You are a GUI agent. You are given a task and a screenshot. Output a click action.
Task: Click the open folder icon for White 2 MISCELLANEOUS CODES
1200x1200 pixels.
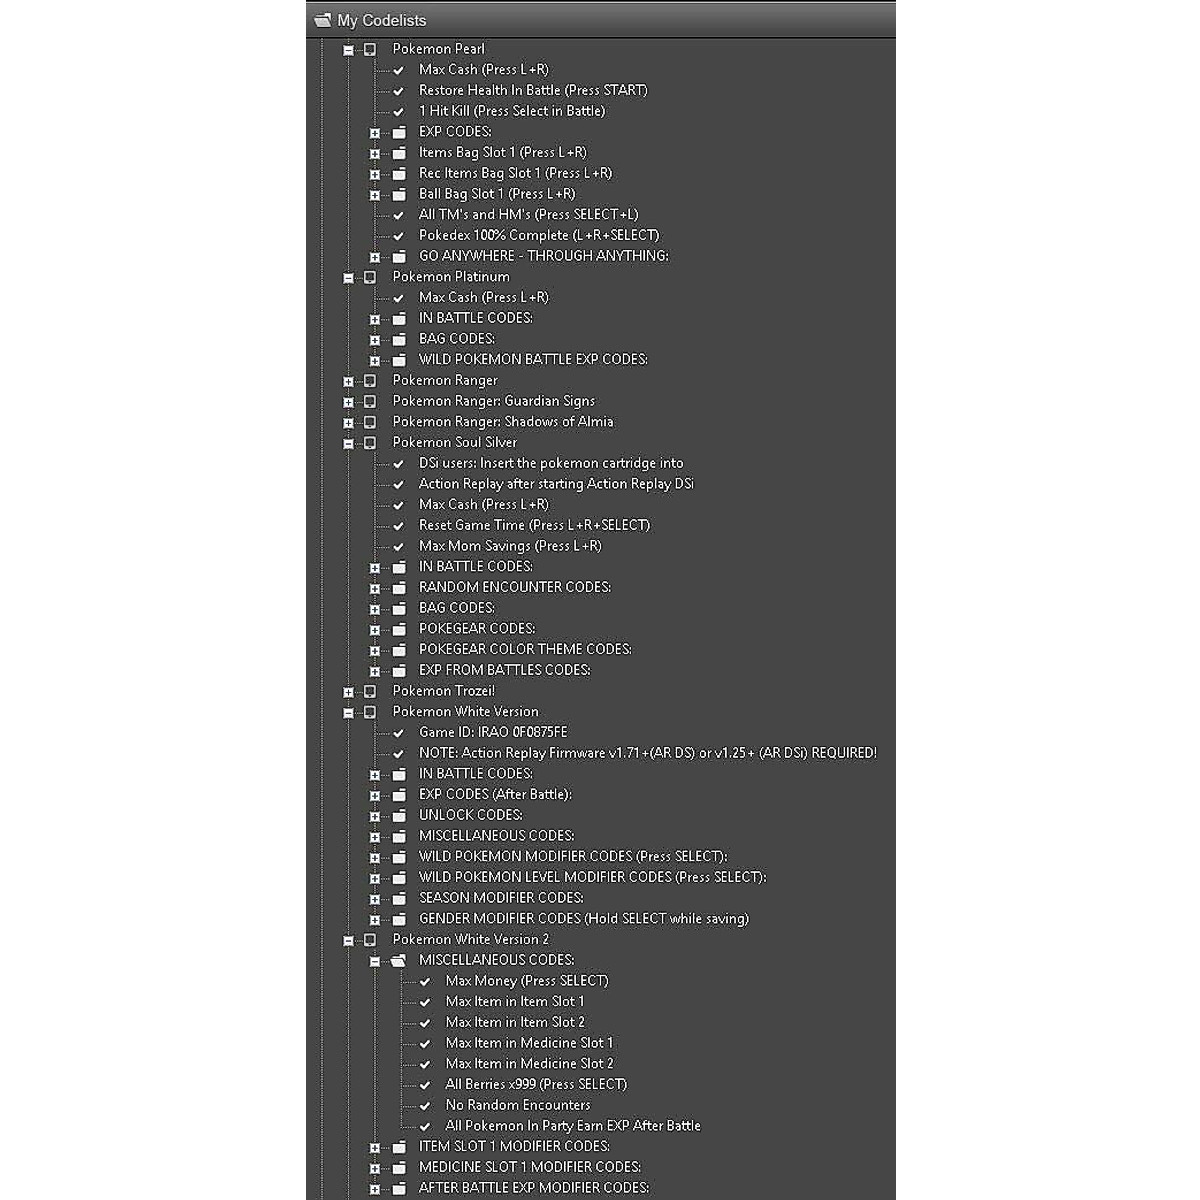click(x=399, y=960)
